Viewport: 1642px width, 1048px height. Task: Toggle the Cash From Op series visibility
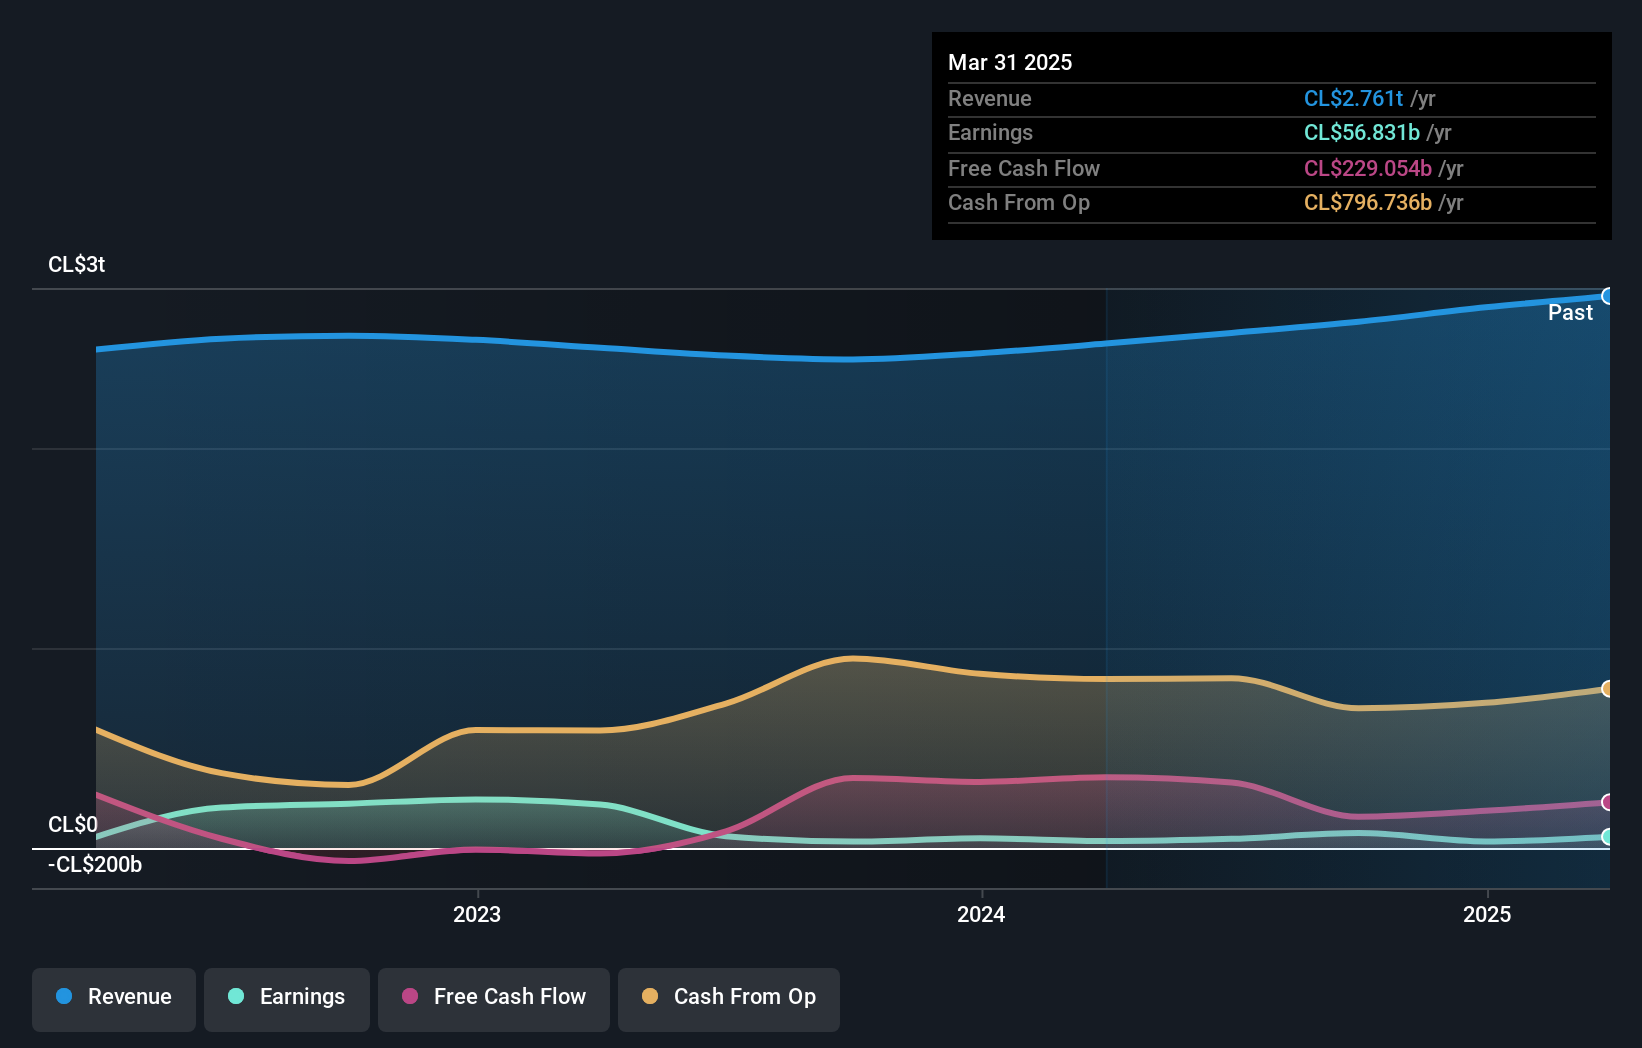click(728, 997)
